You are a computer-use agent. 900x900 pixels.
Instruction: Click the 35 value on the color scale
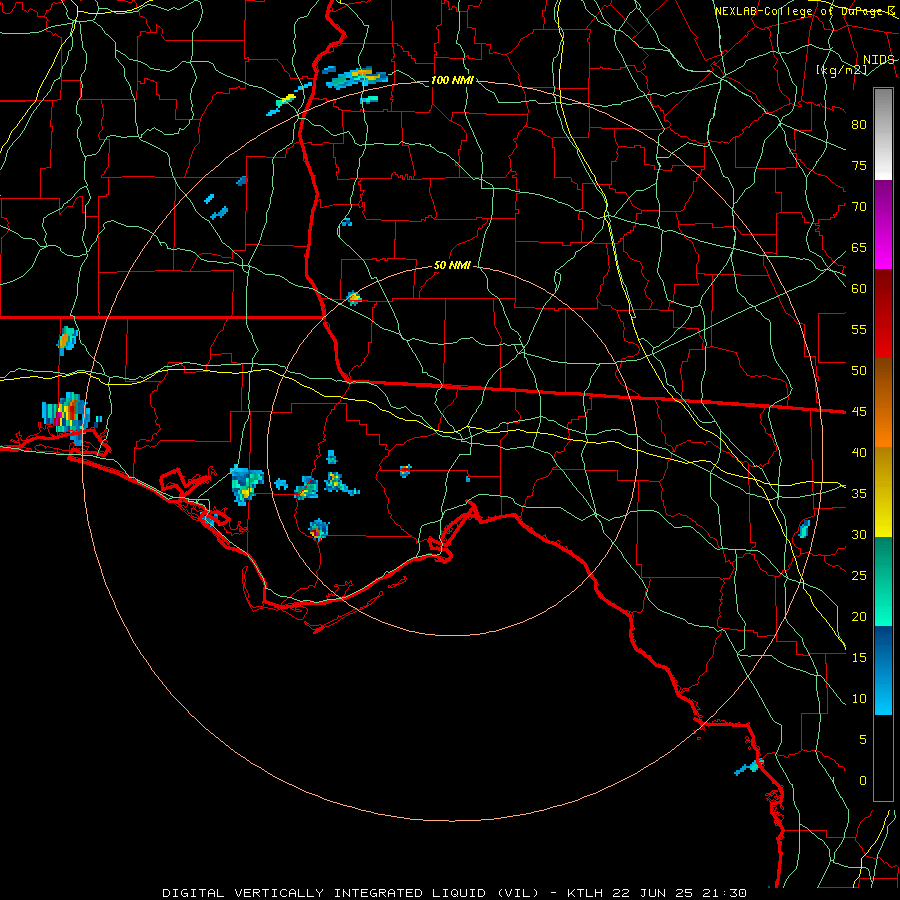point(859,494)
